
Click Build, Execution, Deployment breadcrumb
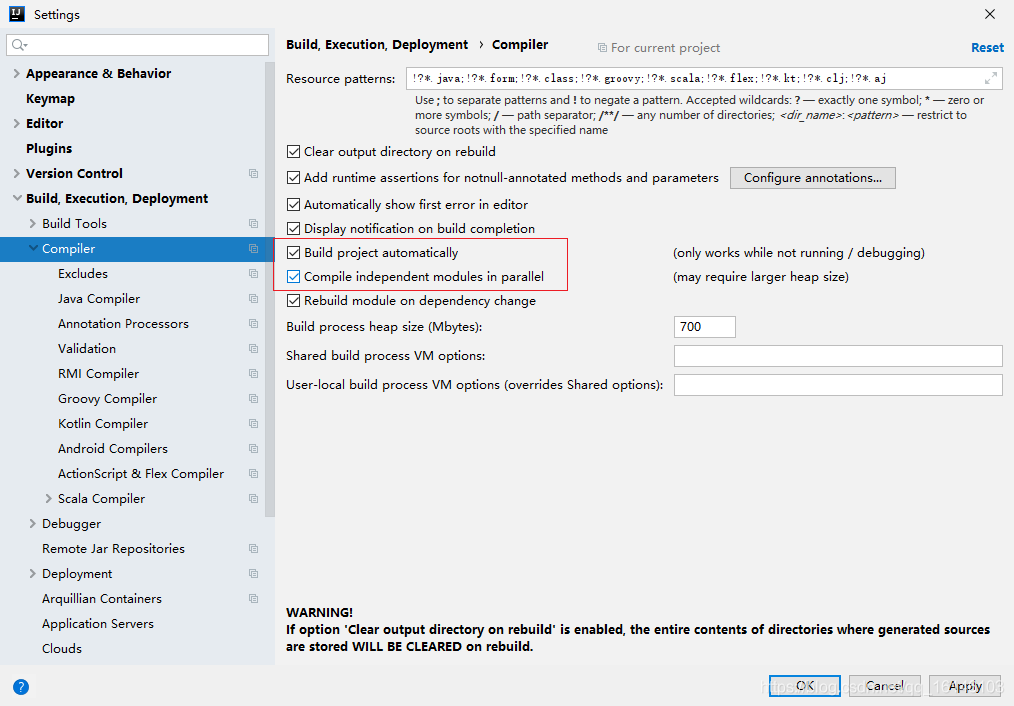point(377,45)
